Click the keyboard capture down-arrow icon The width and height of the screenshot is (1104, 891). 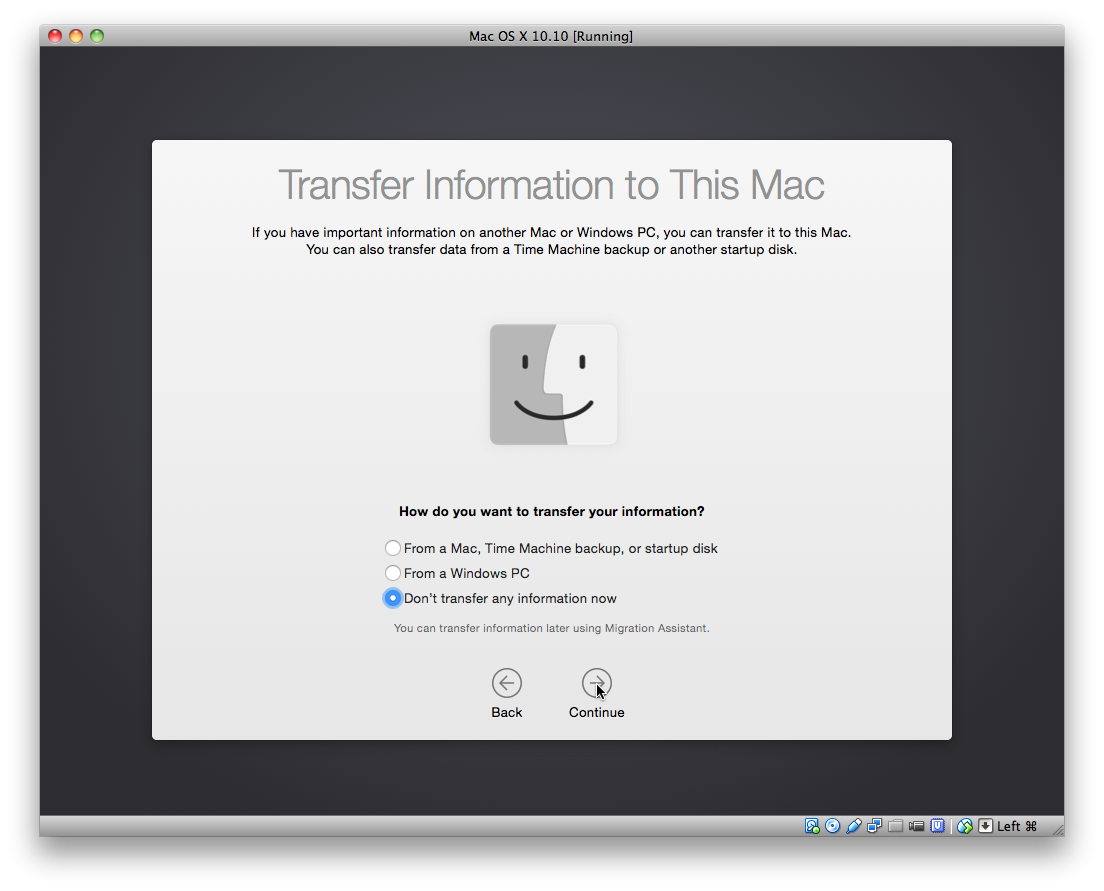[x=986, y=826]
